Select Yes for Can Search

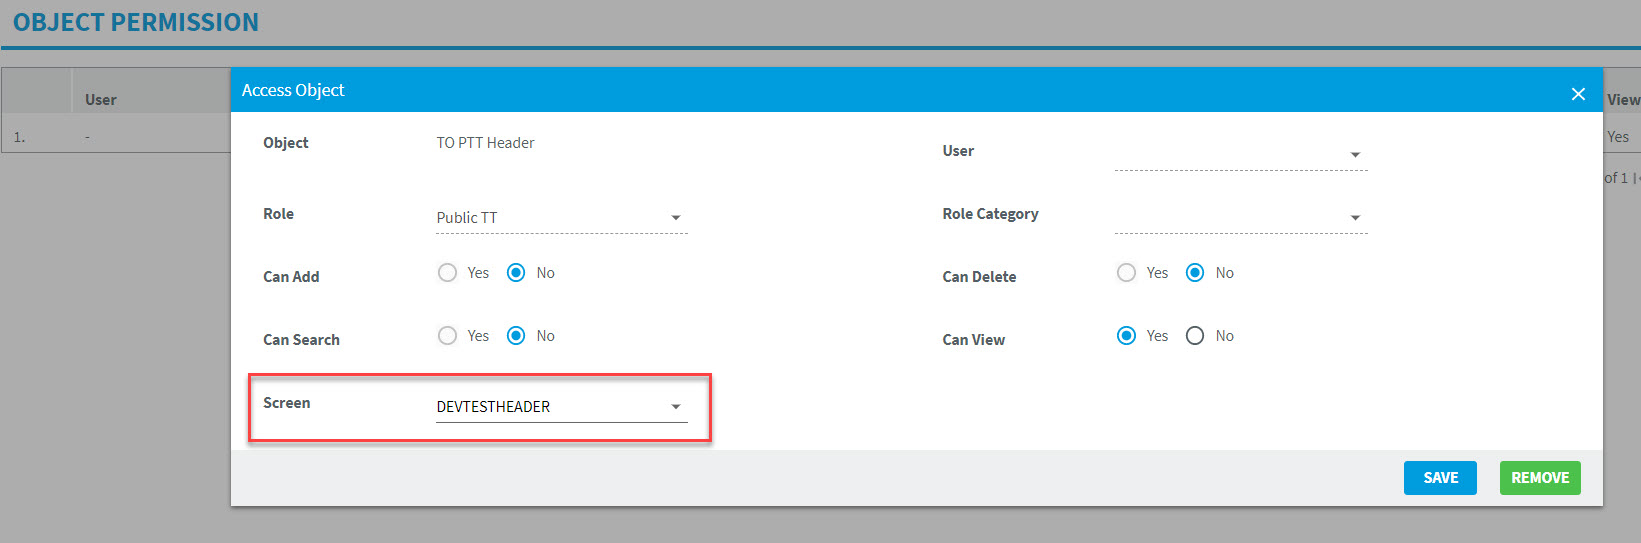tap(447, 336)
